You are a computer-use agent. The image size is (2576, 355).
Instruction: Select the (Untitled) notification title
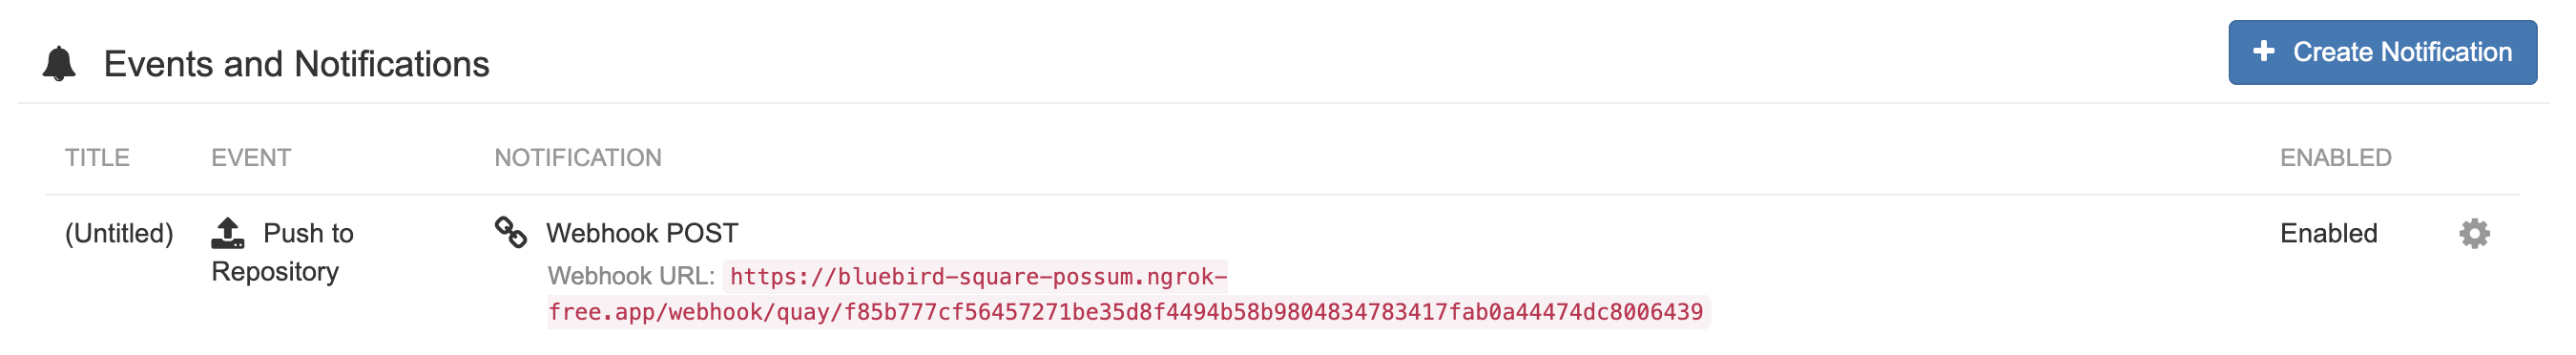tap(119, 233)
